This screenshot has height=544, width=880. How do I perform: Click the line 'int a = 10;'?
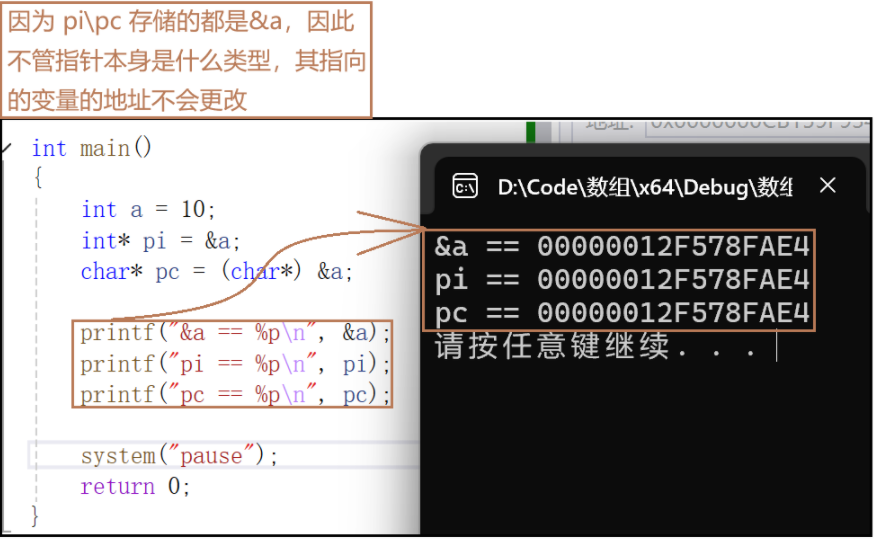point(148,210)
